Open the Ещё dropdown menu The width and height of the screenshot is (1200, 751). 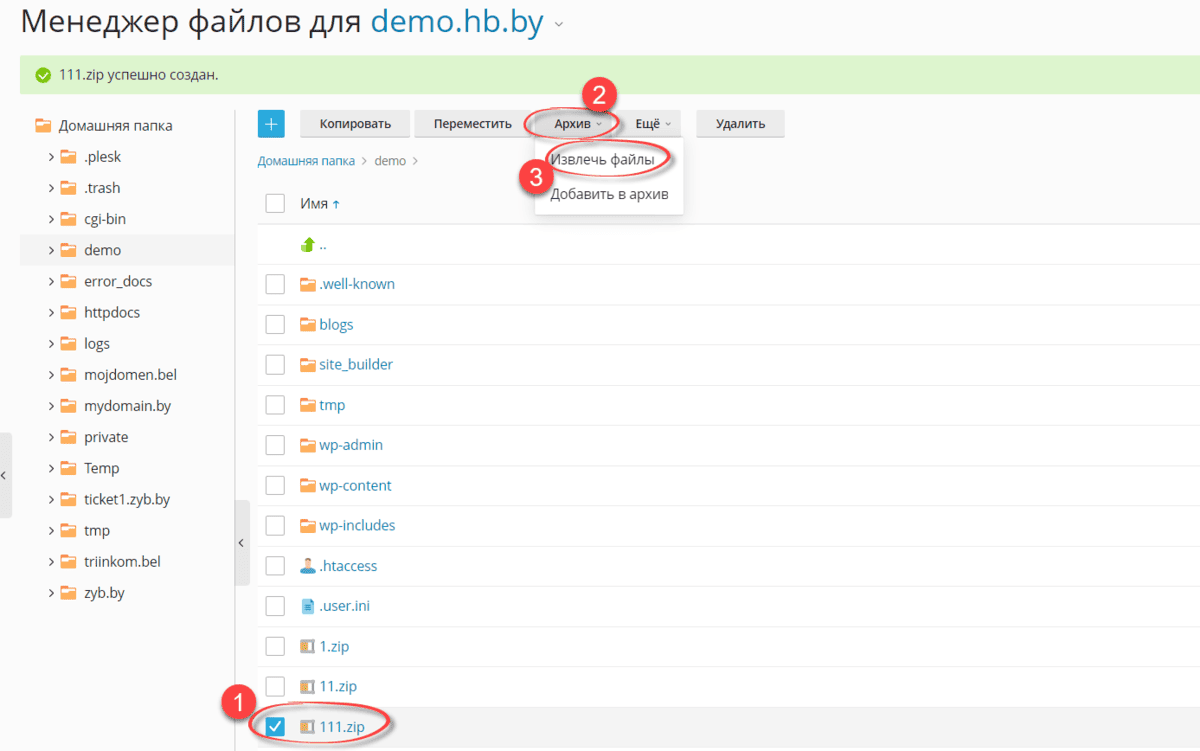(x=653, y=124)
